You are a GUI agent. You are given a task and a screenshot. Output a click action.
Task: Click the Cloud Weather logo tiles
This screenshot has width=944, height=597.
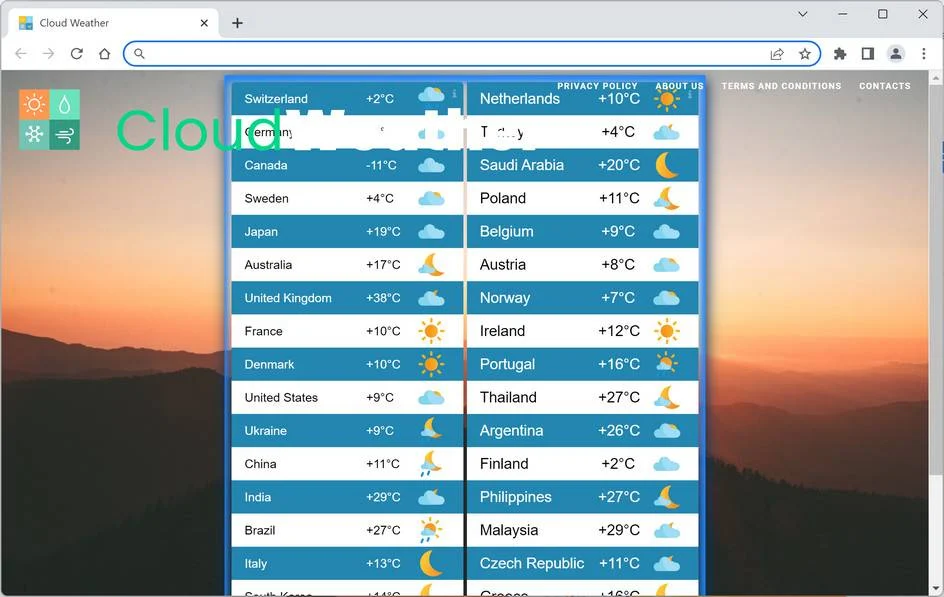(49, 119)
